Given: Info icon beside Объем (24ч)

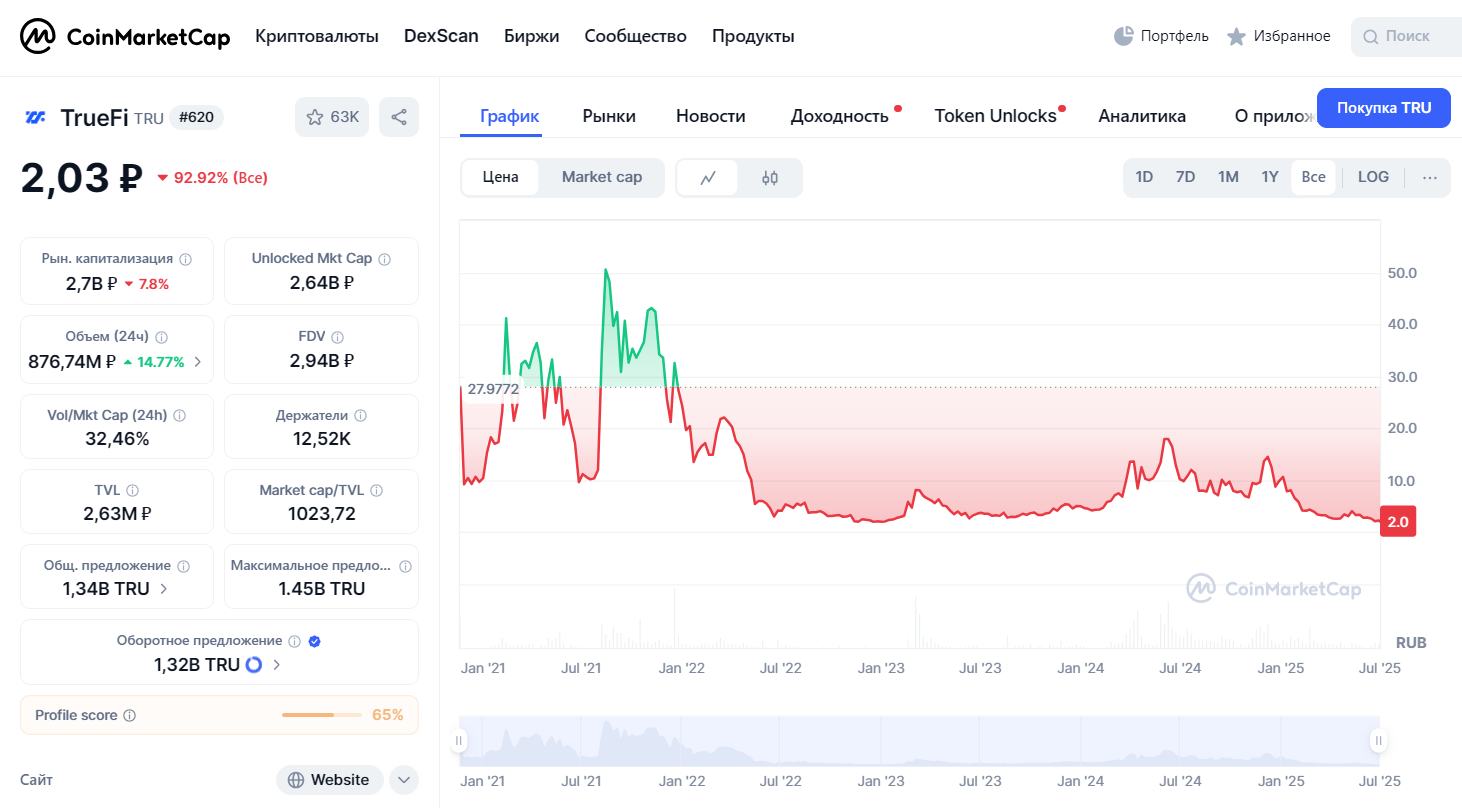Looking at the screenshot, I should [x=162, y=338].
